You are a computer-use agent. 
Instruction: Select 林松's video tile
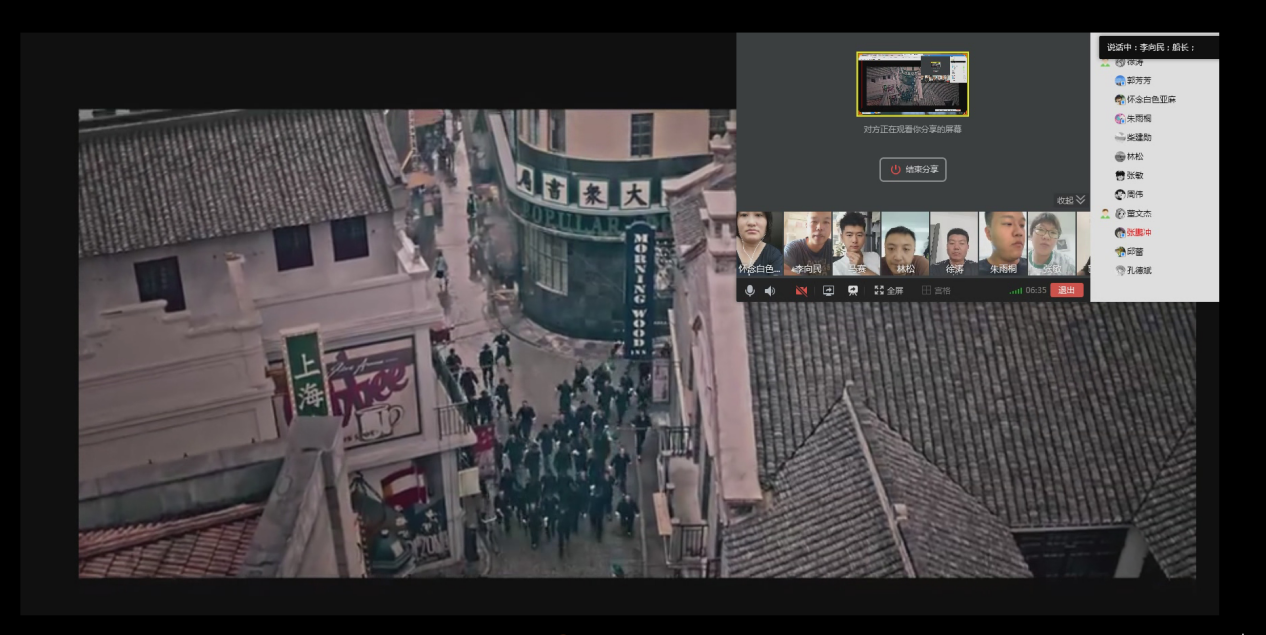pos(905,243)
